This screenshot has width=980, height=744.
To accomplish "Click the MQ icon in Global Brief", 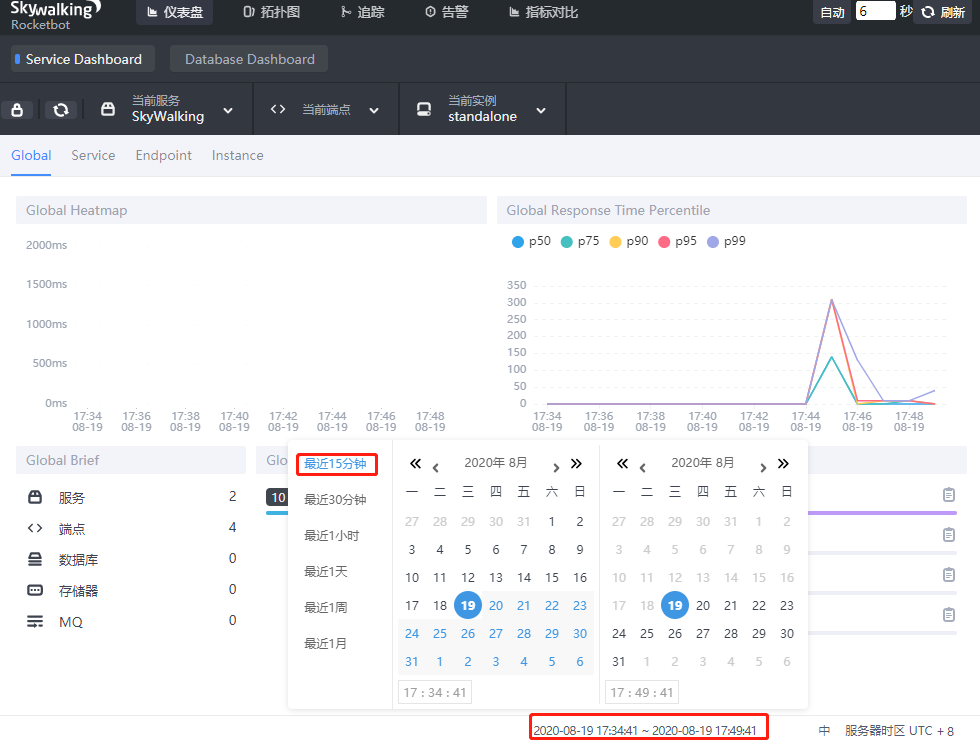I will [x=35, y=621].
